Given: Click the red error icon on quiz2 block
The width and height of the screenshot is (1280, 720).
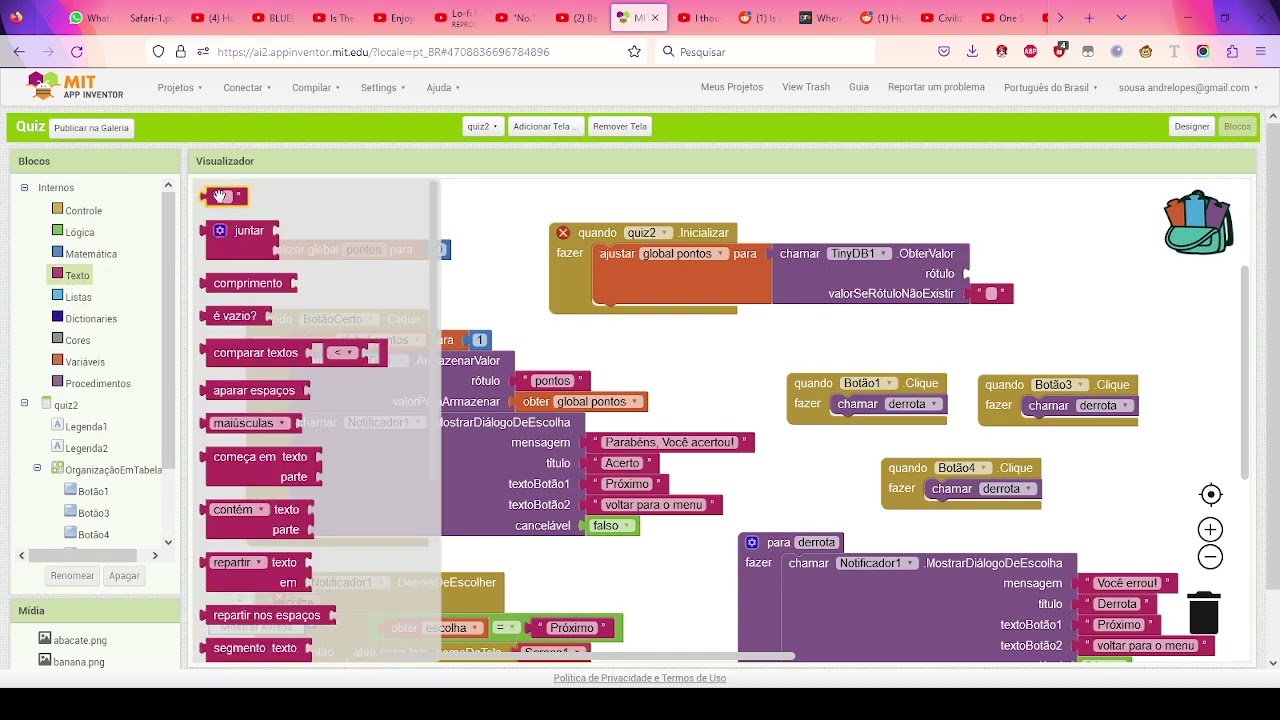Looking at the screenshot, I should (563, 233).
